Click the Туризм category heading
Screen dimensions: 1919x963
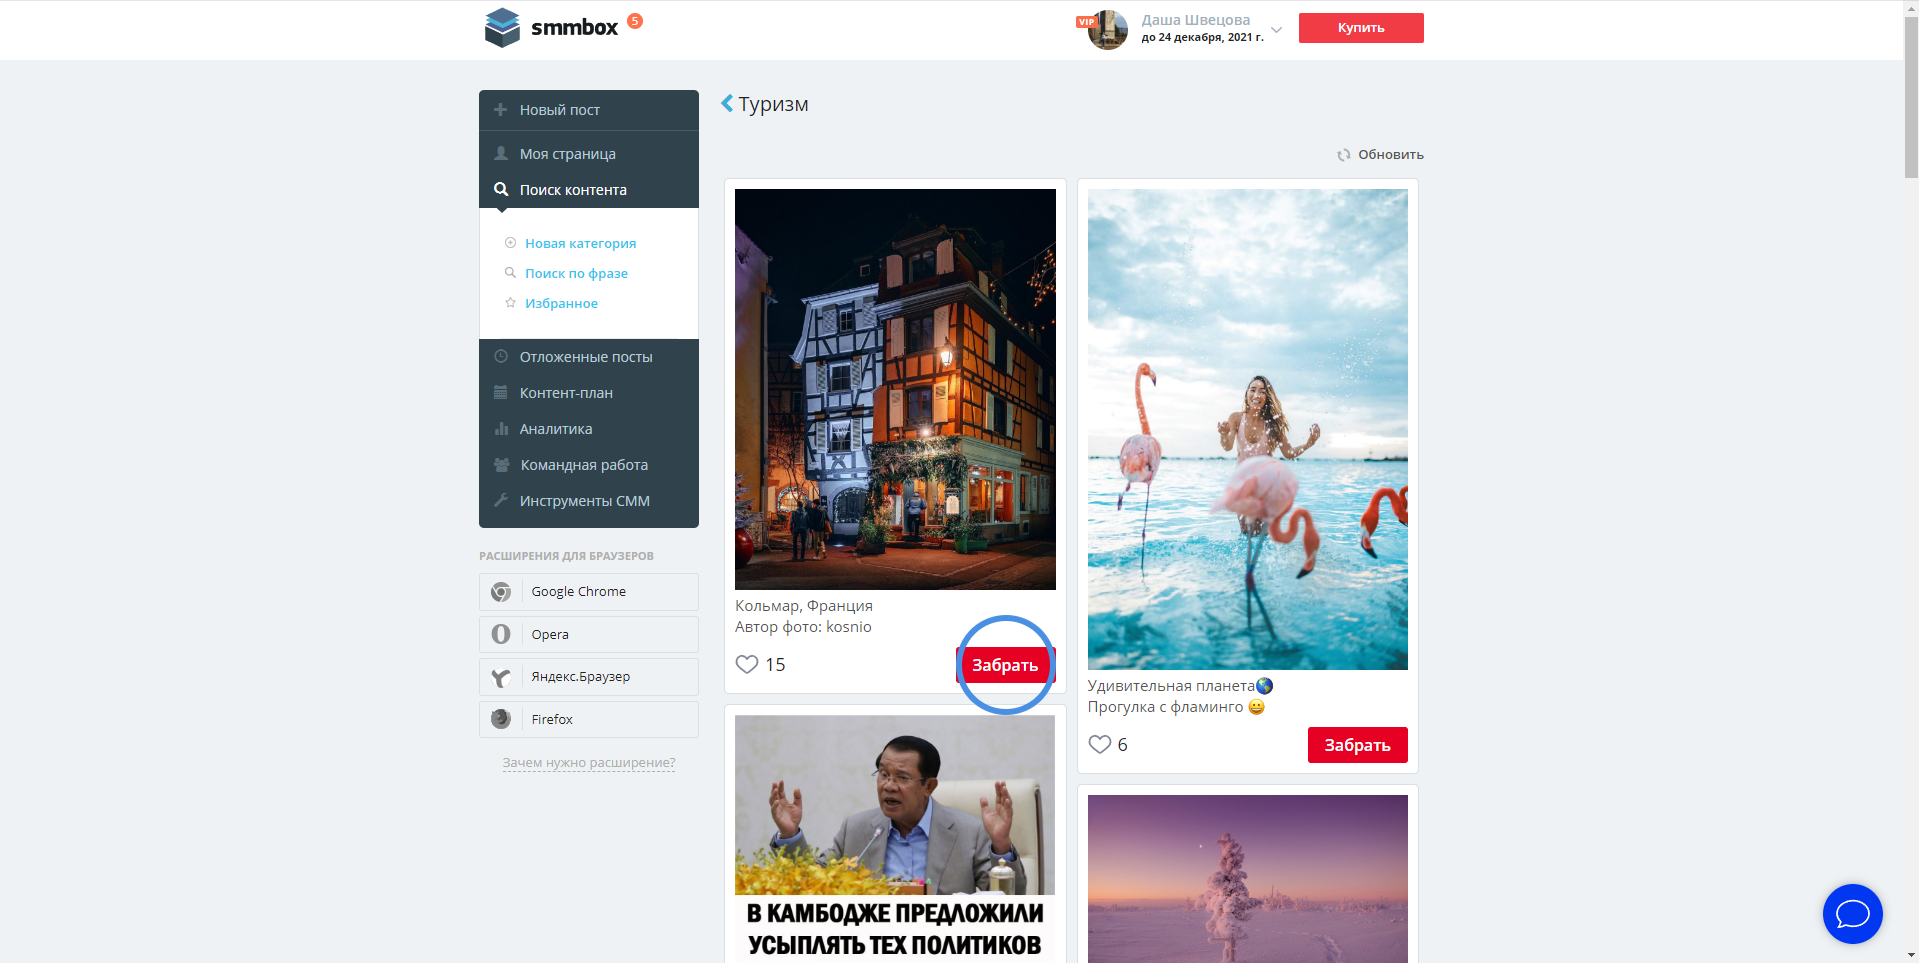click(773, 104)
